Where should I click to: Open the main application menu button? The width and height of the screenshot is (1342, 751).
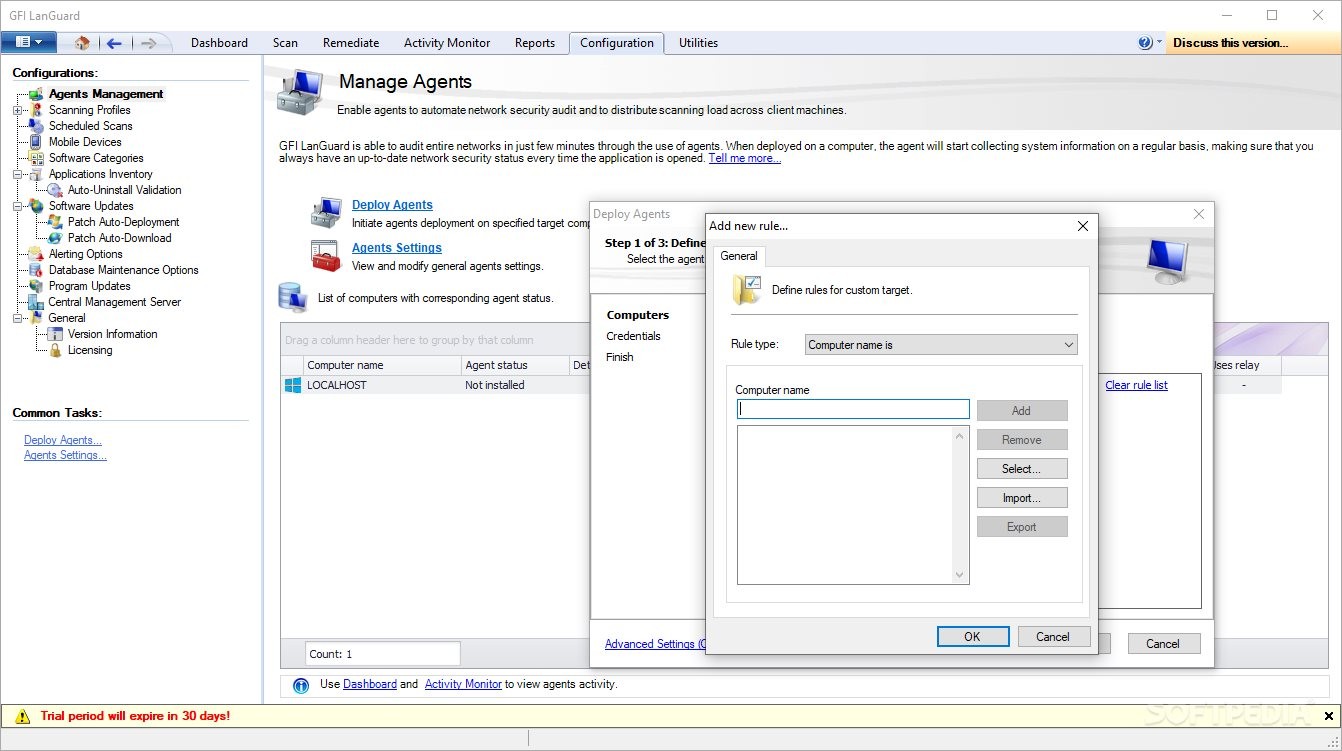(28, 42)
